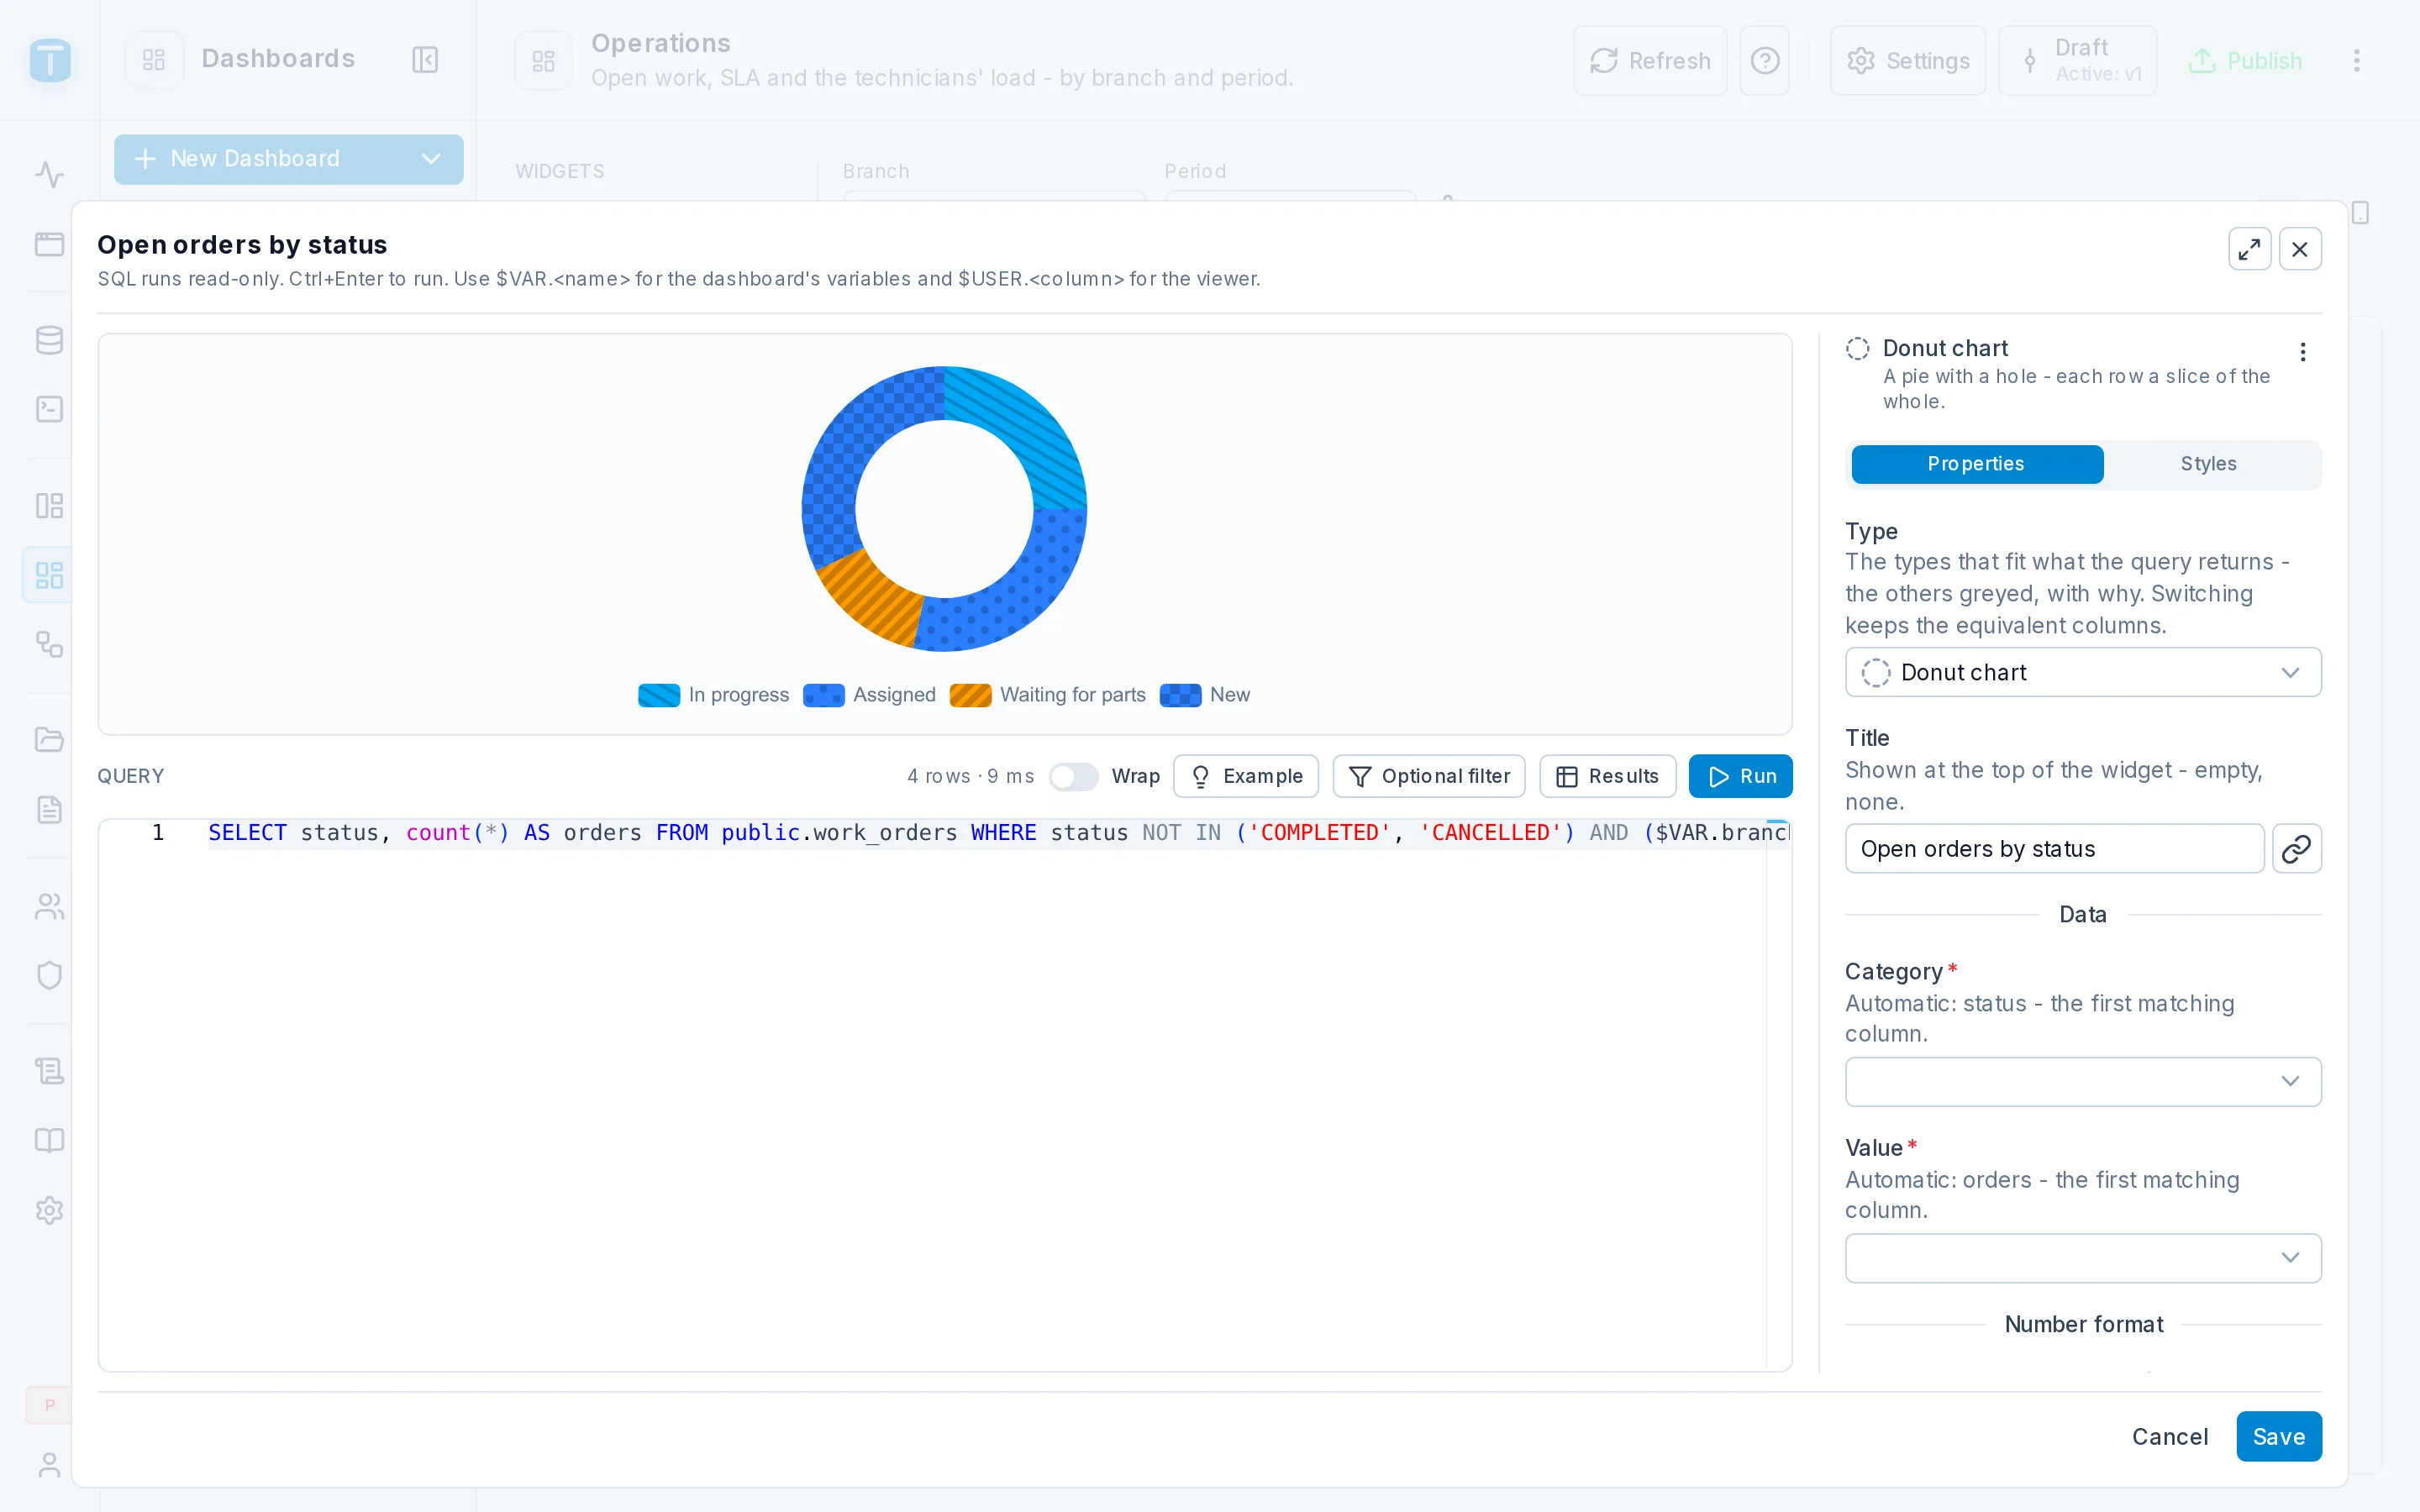This screenshot has height=1512, width=2420.
Task: Toggle the Wrap switch for the query
Action: 1073,777
